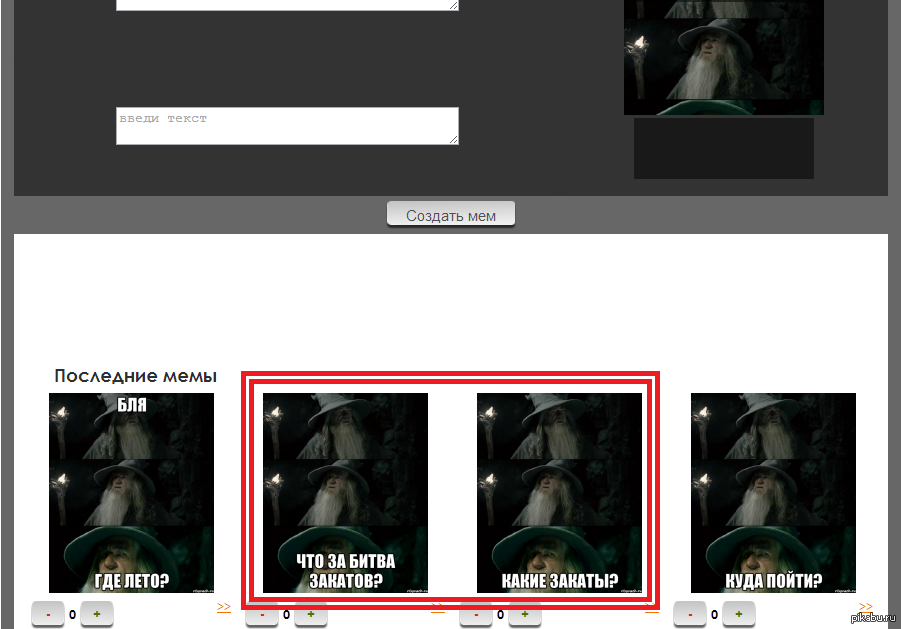The height and width of the screenshot is (629, 901).
Task: Open the Что за битва закатов? meme
Action: pos(345,492)
